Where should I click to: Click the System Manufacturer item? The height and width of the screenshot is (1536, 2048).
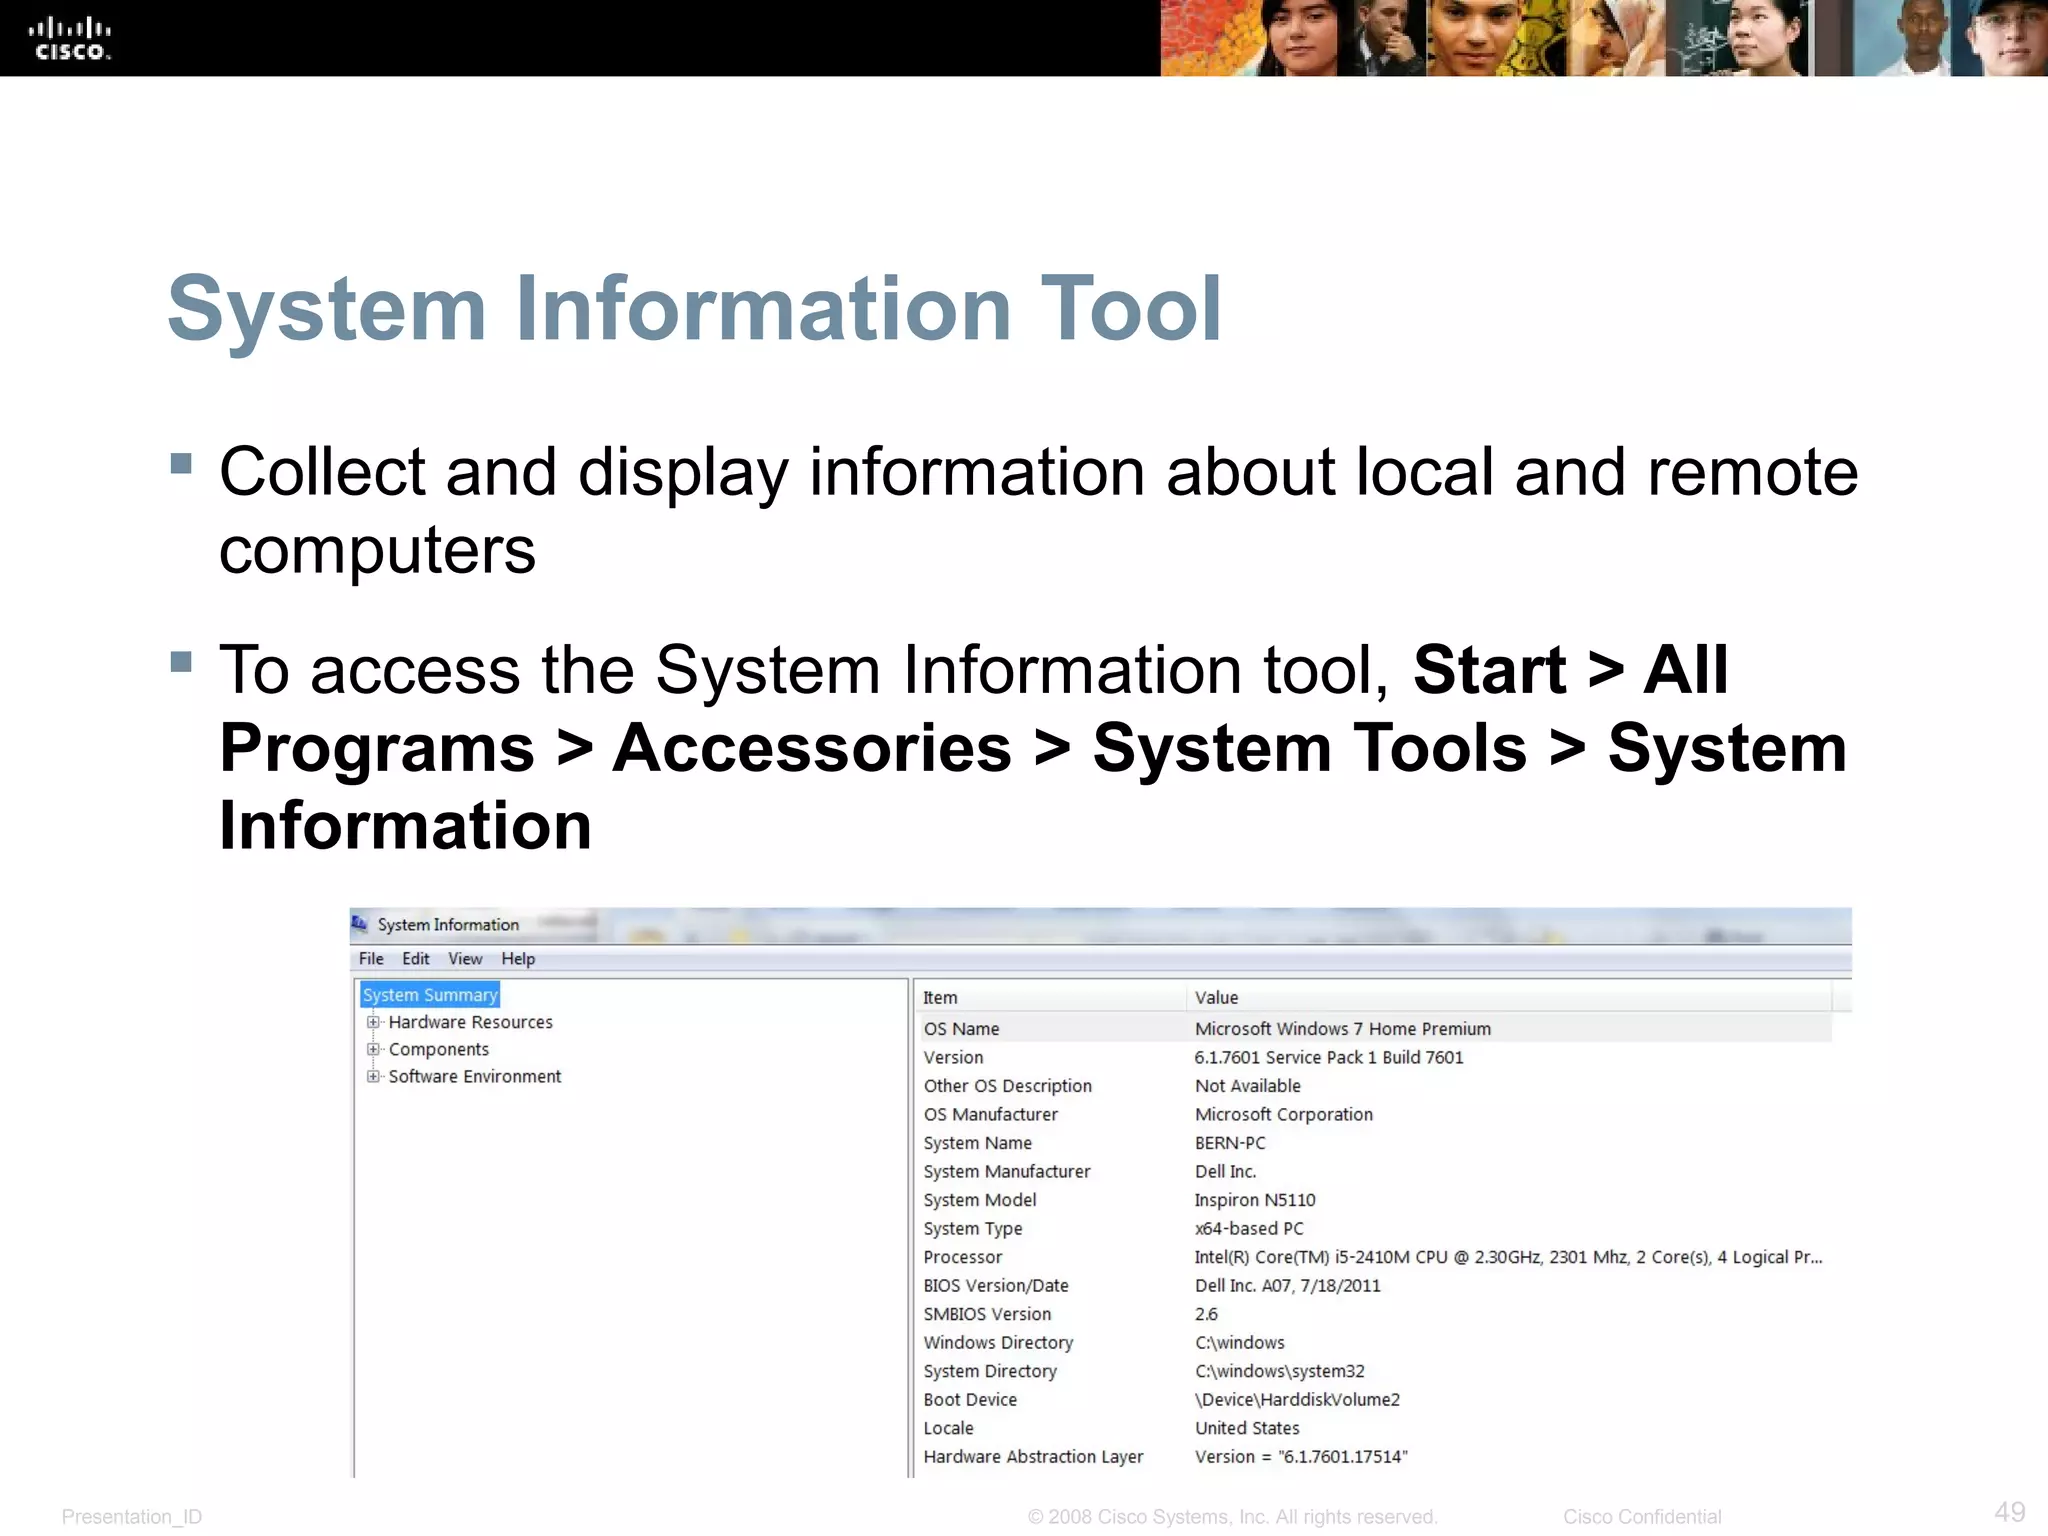pyautogui.click(x=1006, y=1171)
